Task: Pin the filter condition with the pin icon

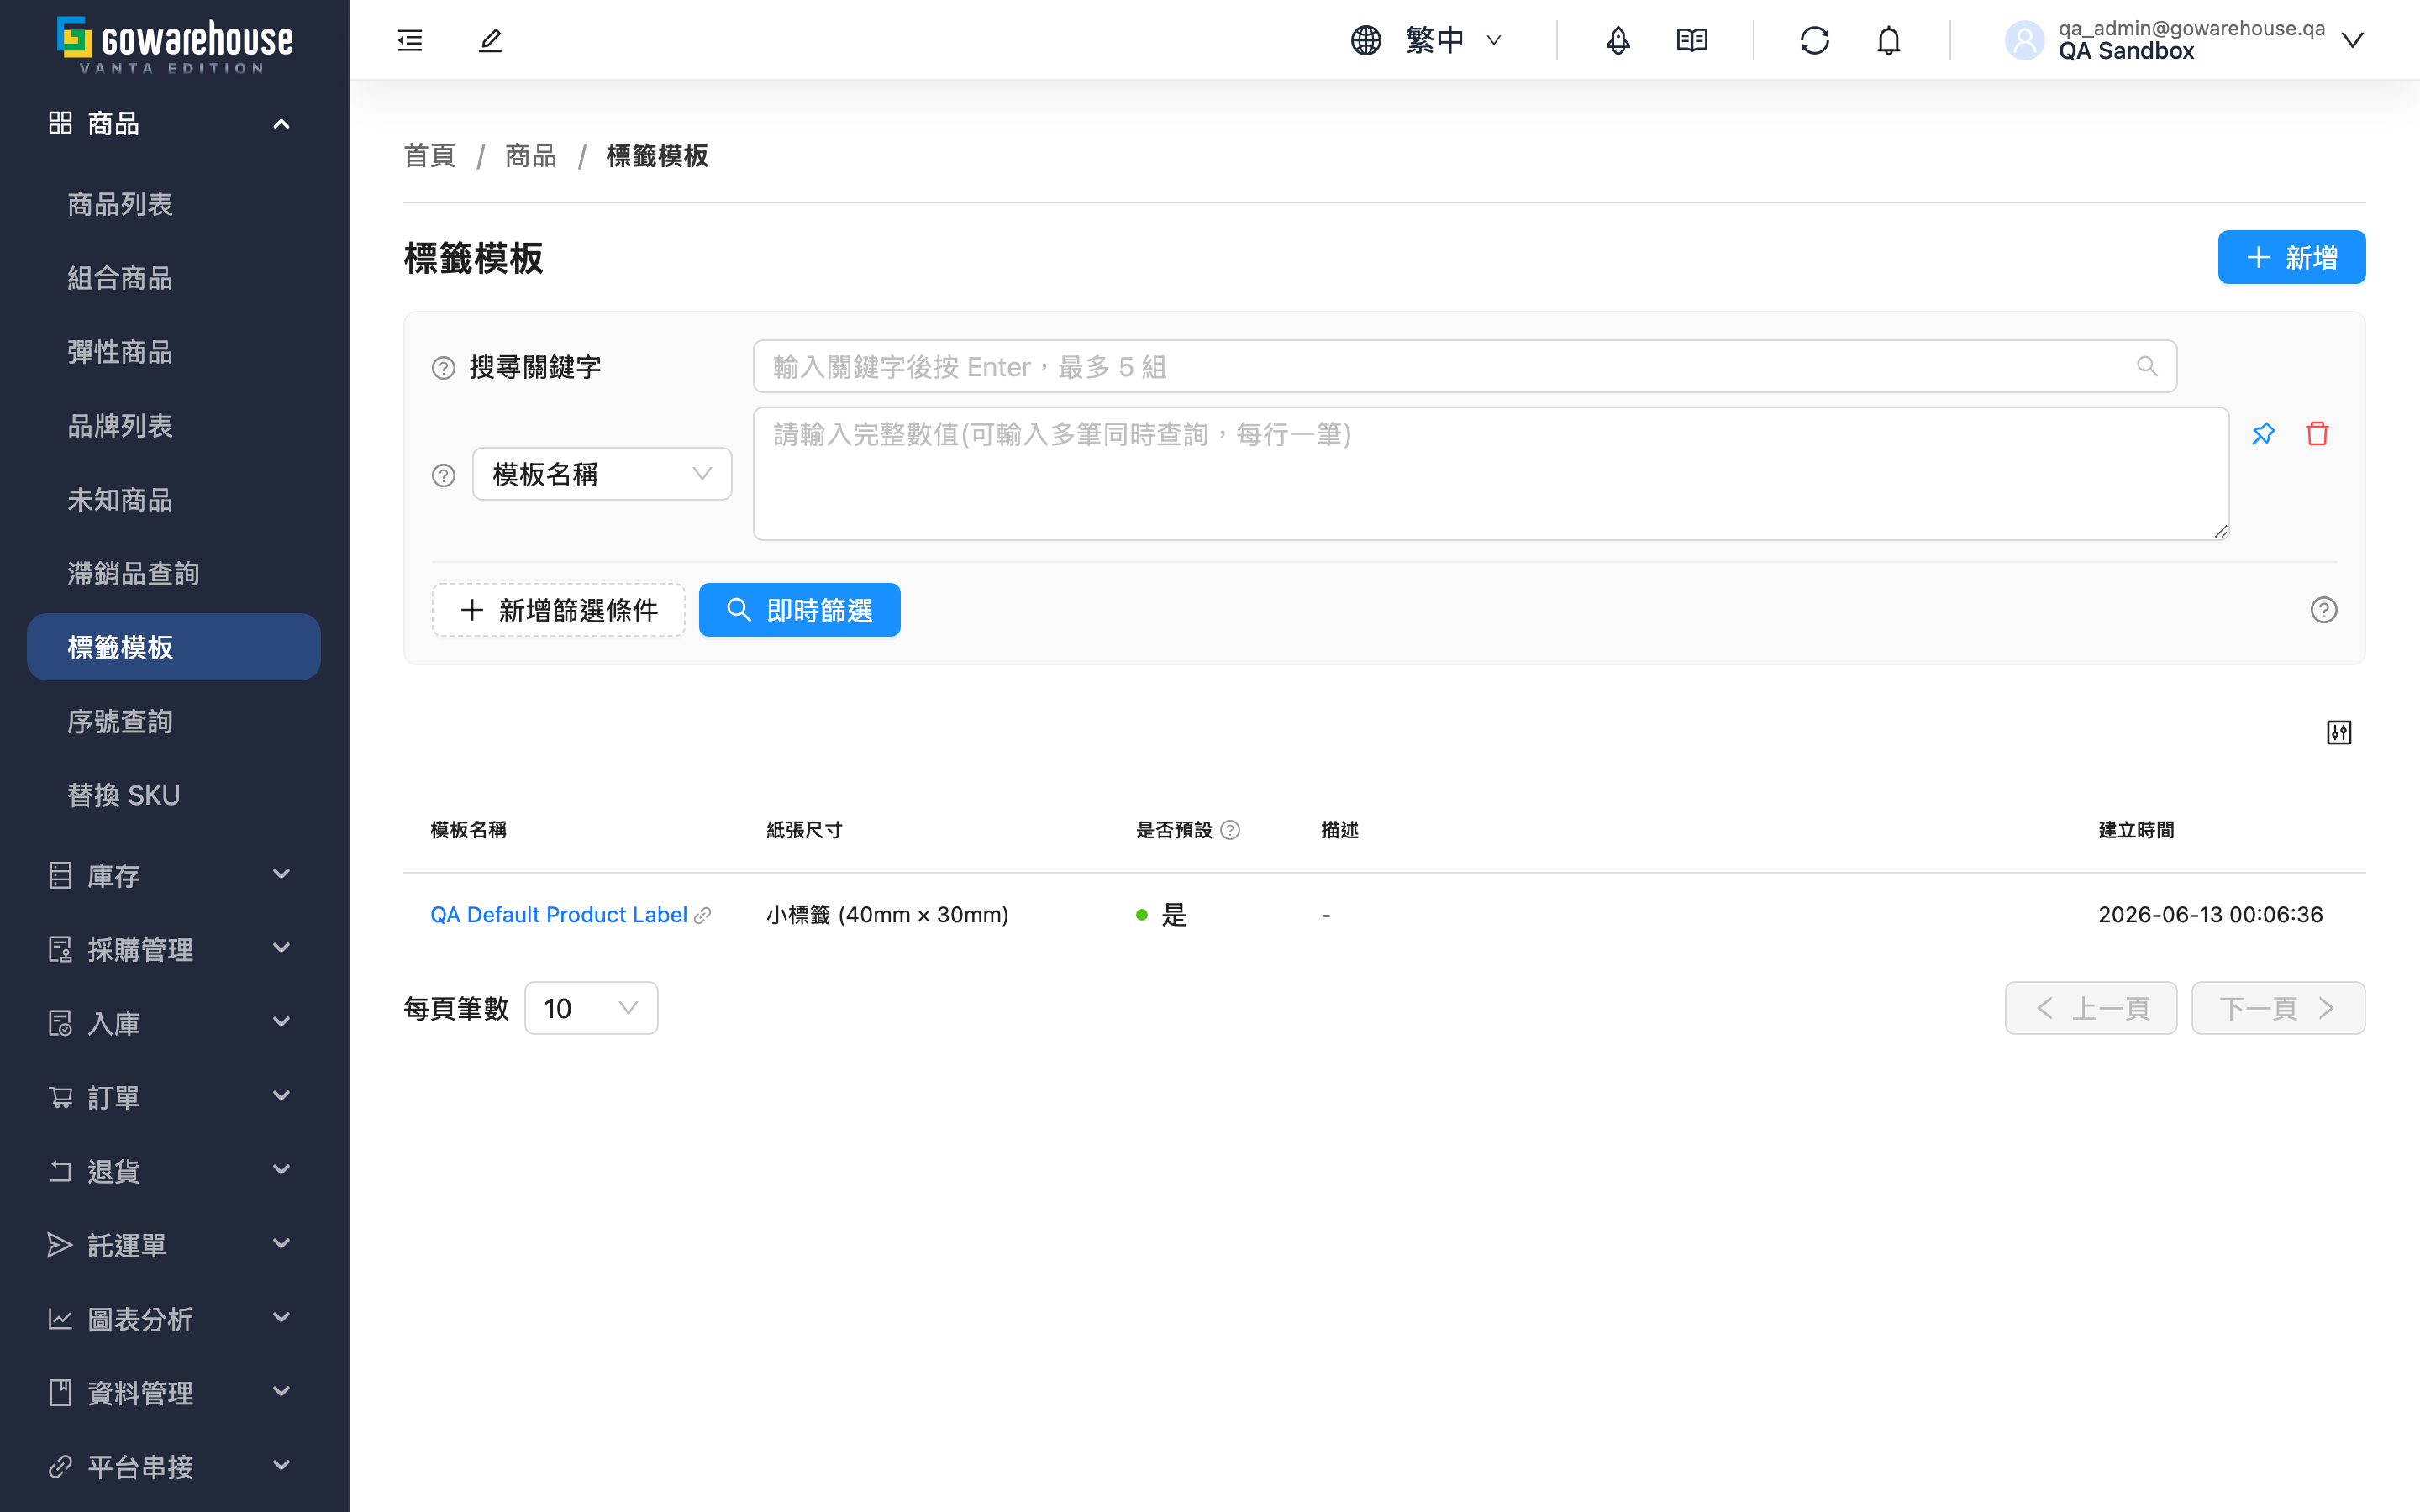Action: point(2263,433)
